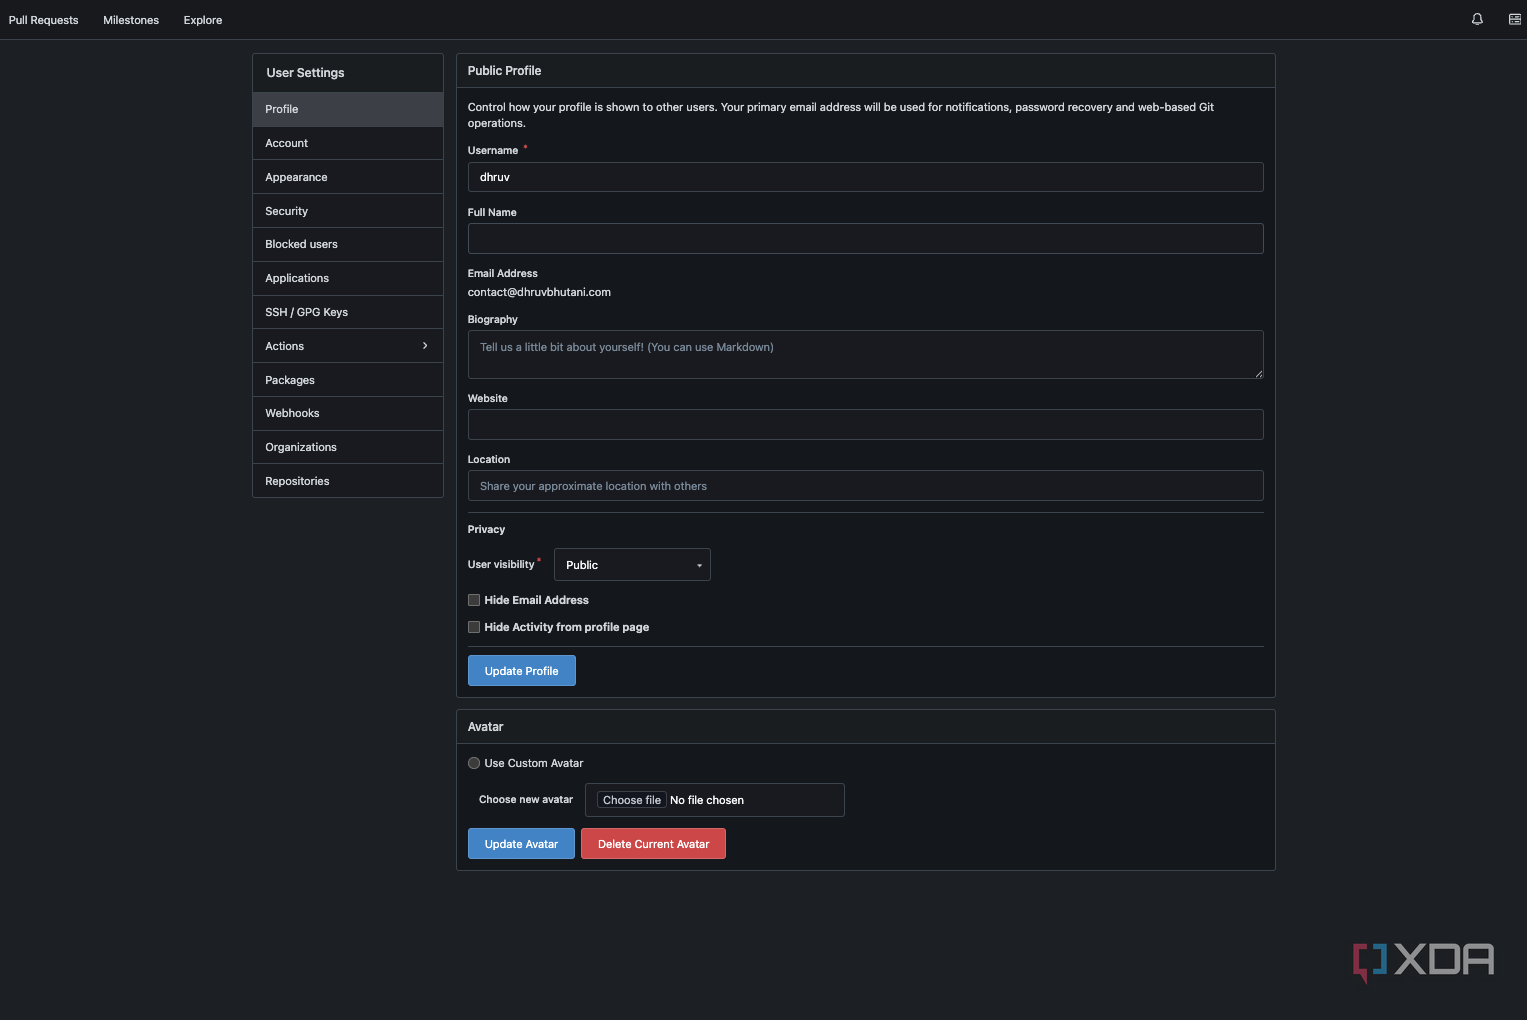This screenshot has height=1020, width=1527.
Task: Open SSH / GPG Keys settings
Action: click(348, 312)
